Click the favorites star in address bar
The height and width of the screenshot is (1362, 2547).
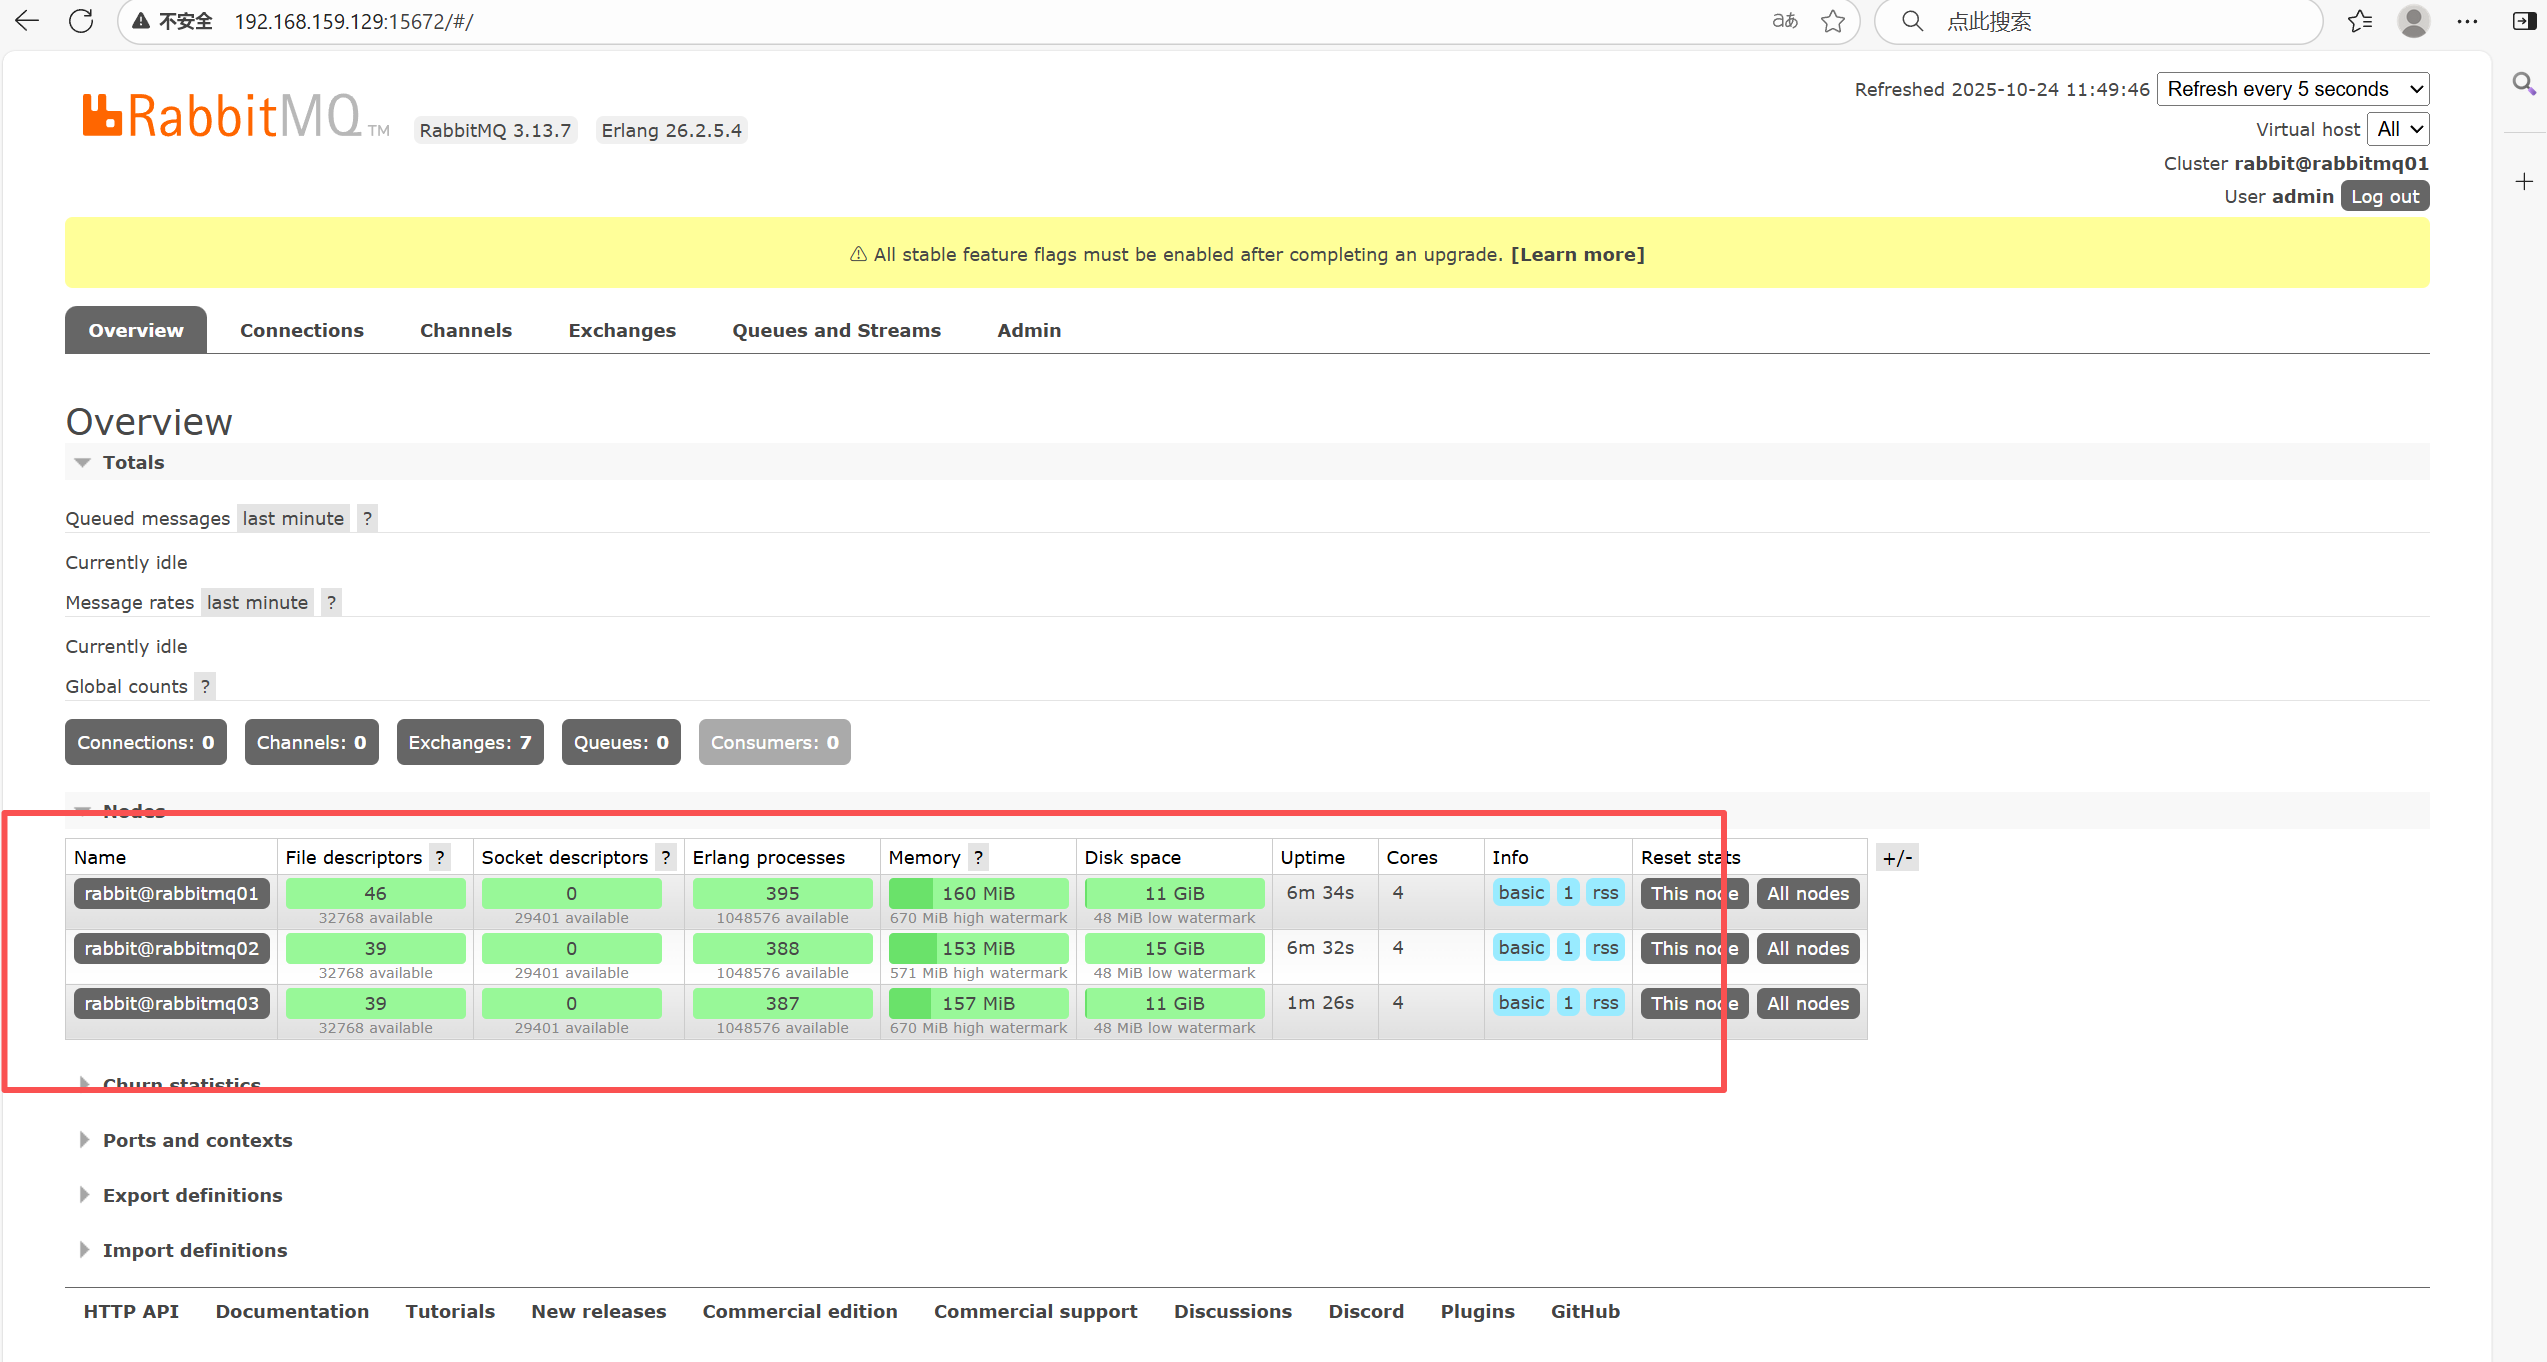click(1832, 21)
